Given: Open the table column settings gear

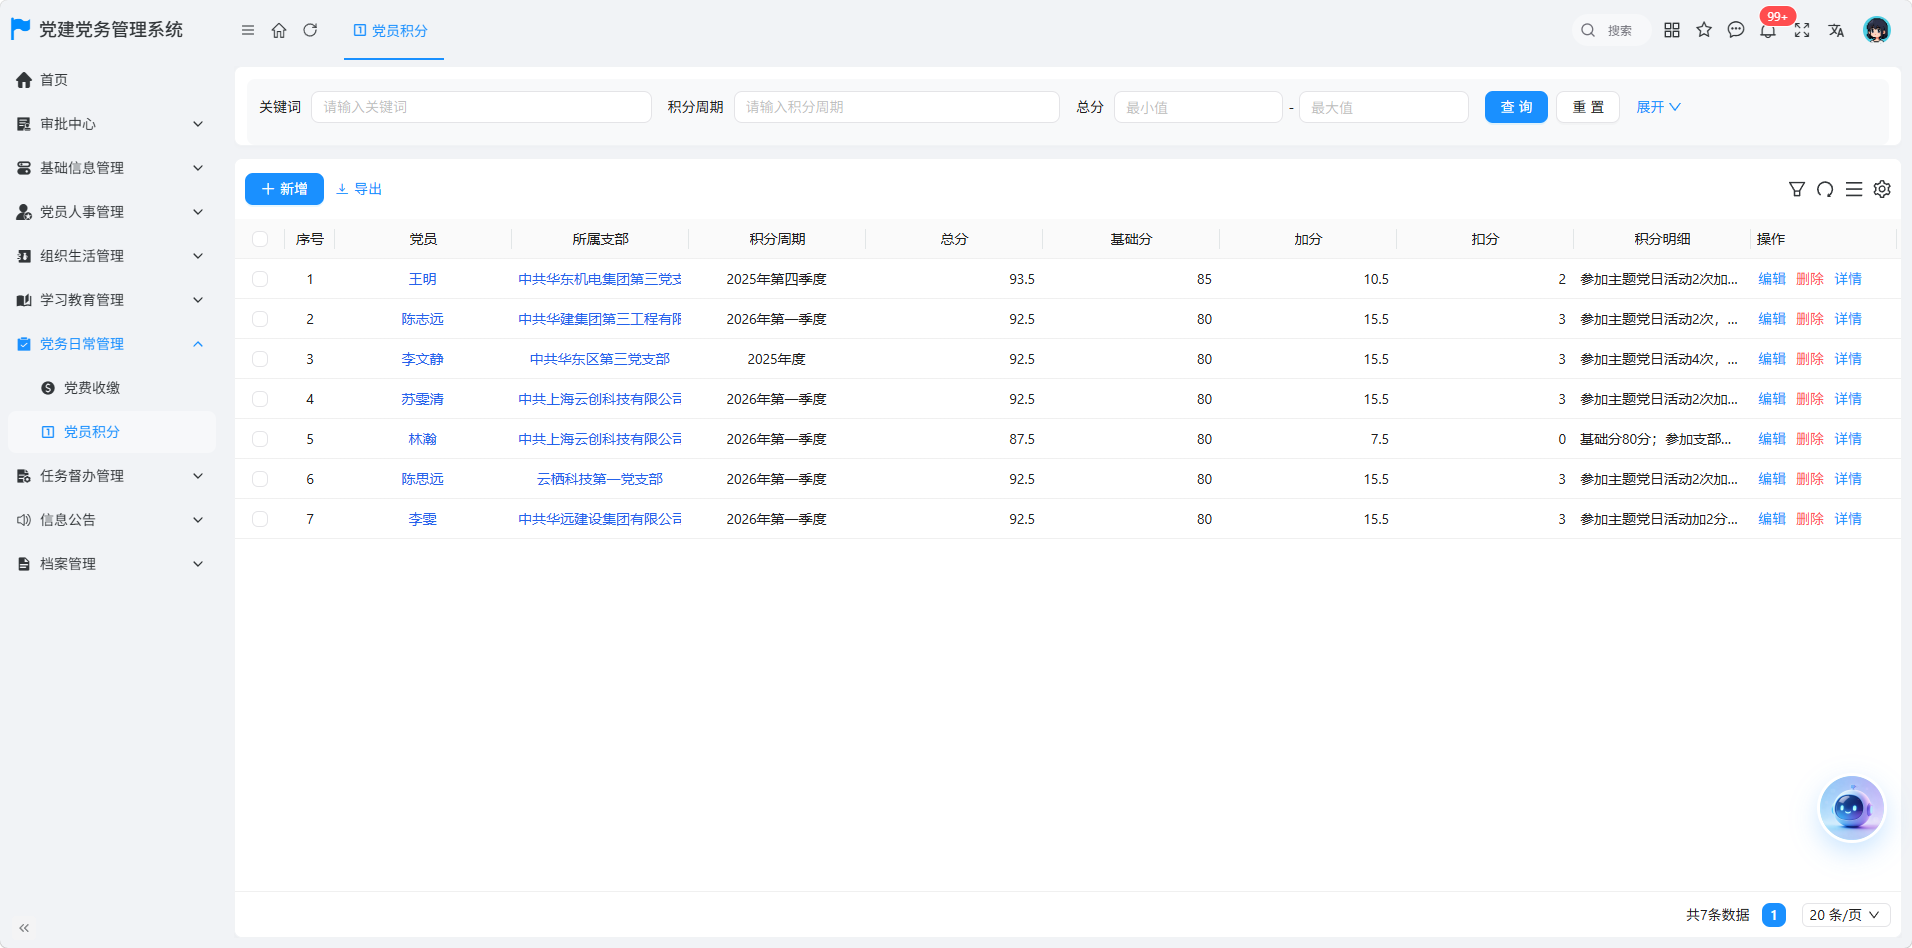Looking at the screenshot, I should 1882,189.
